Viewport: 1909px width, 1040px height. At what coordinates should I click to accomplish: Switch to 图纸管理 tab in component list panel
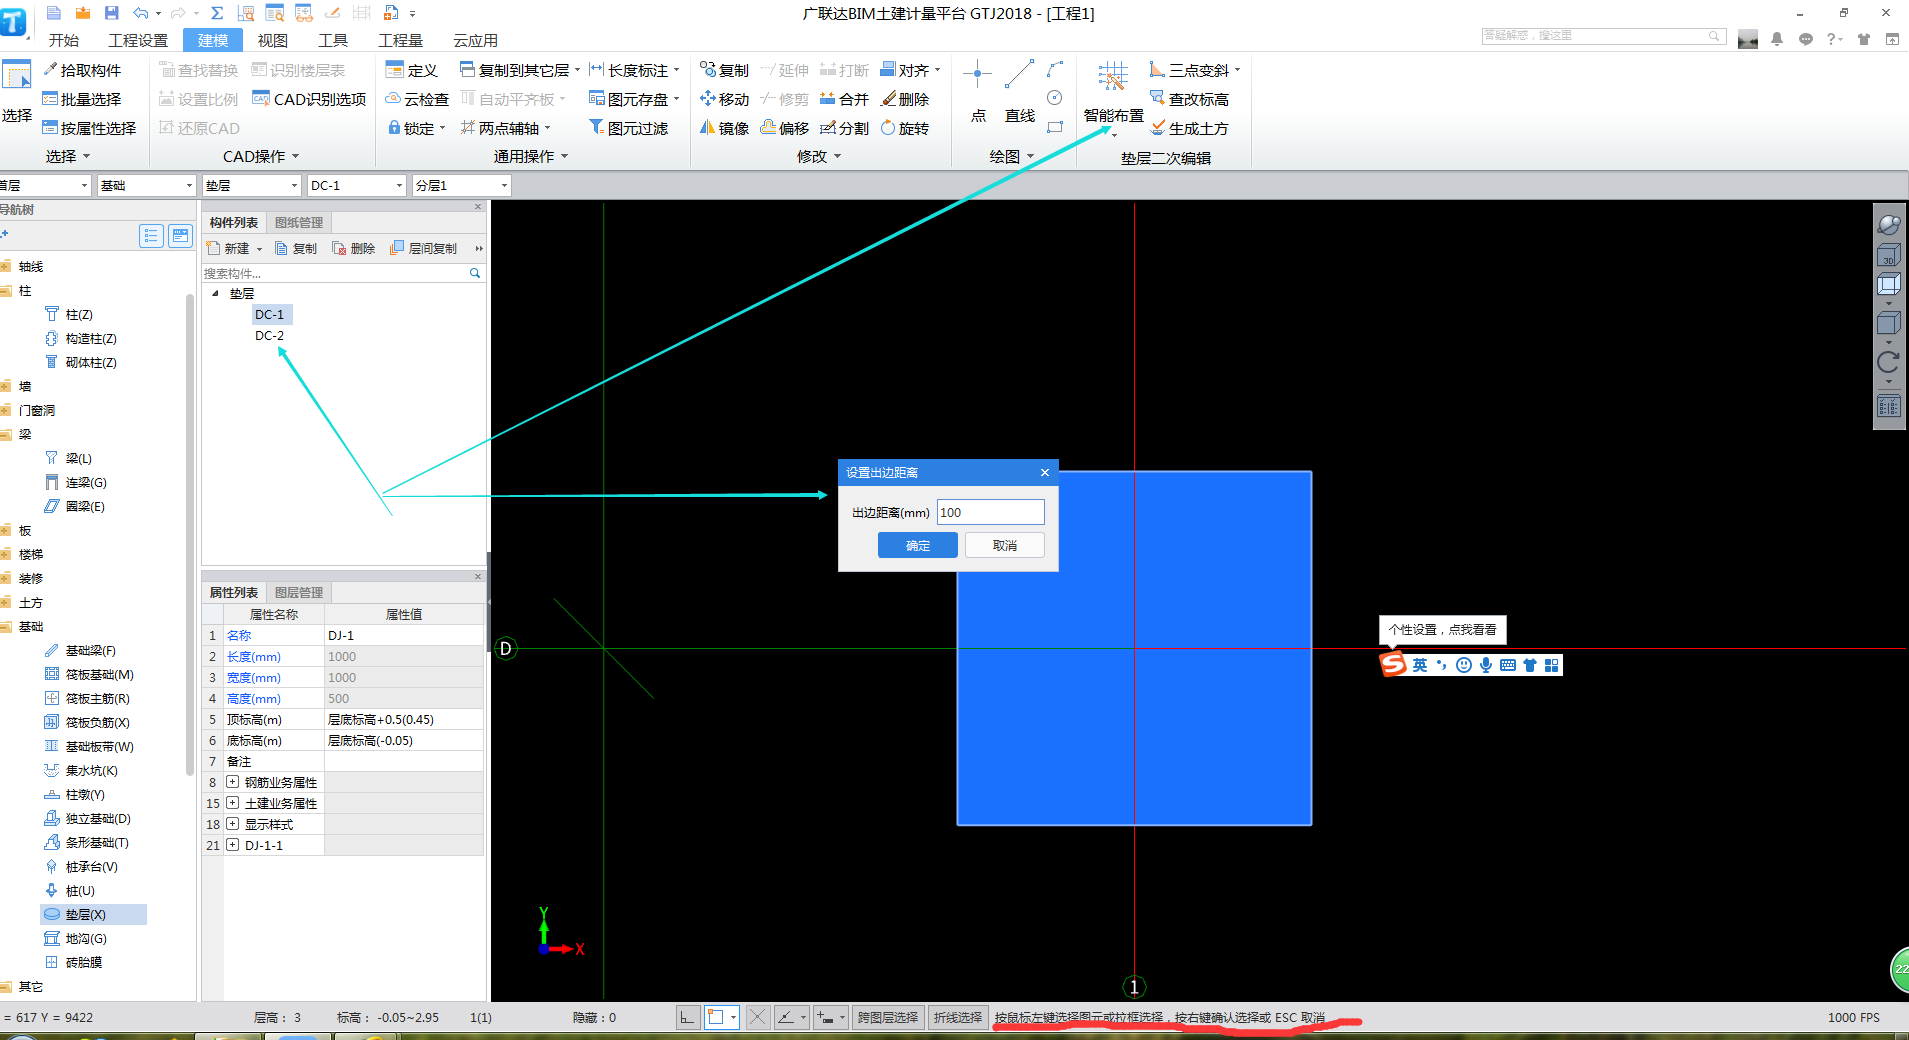299,222
